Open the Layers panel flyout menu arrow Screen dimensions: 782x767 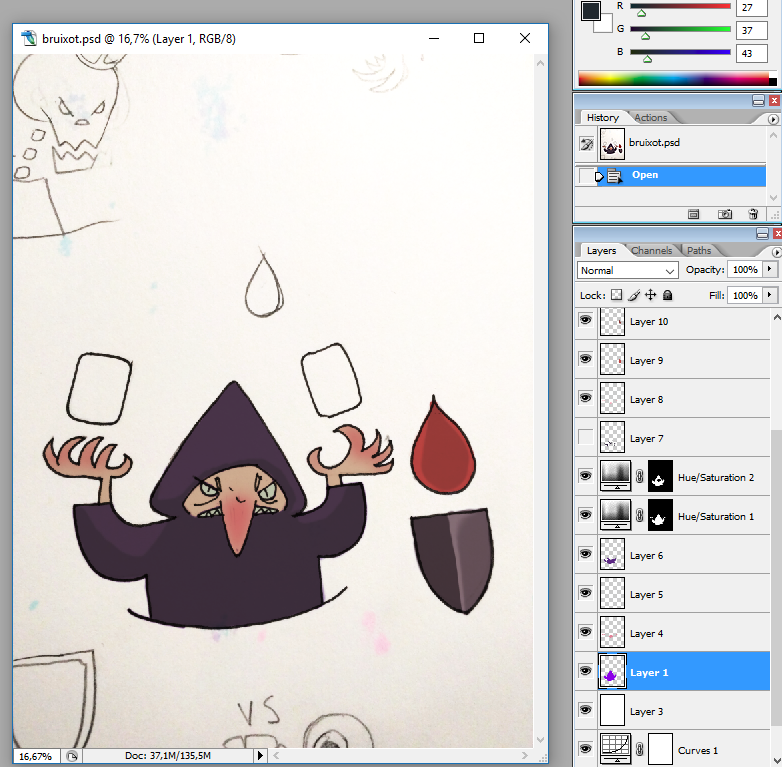pyautogui.click(x=776, y=252)
